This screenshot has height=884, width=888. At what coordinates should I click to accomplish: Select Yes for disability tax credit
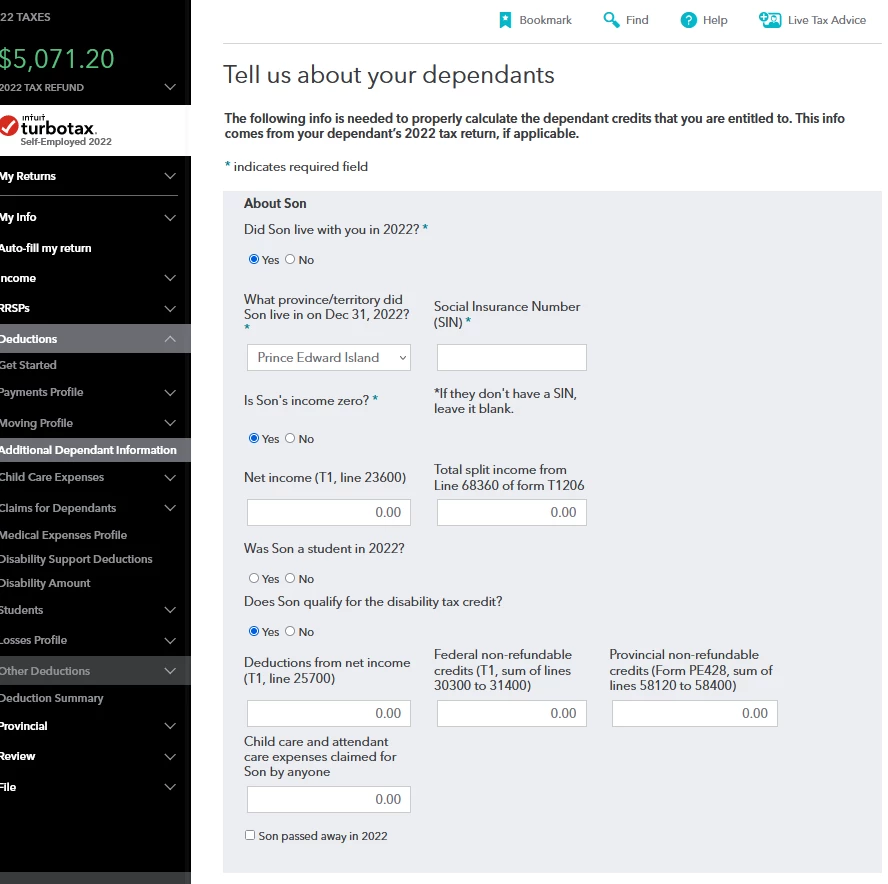pos(254,631)
